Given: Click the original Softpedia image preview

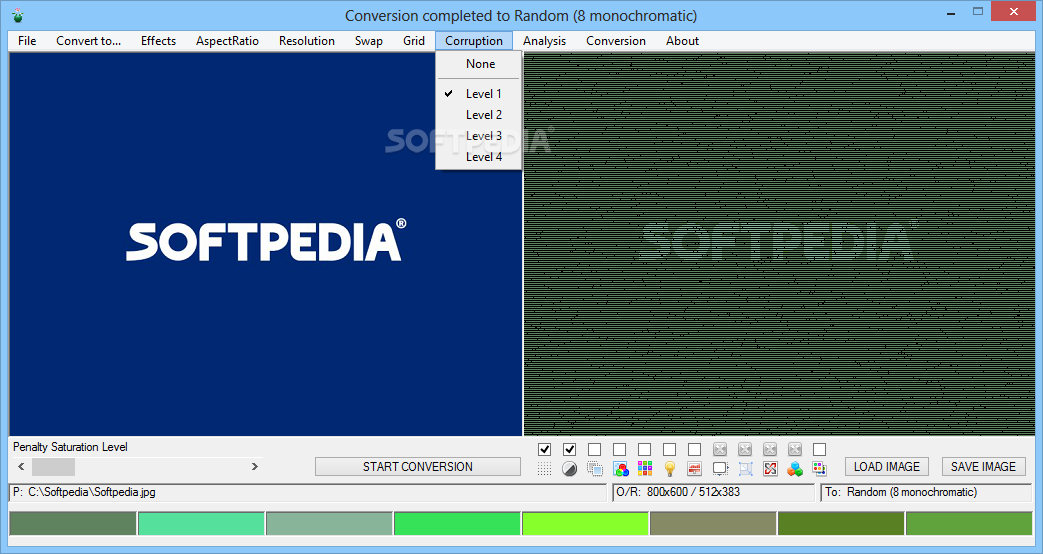Looking at the screenshot, I should (x=266, y=244).
